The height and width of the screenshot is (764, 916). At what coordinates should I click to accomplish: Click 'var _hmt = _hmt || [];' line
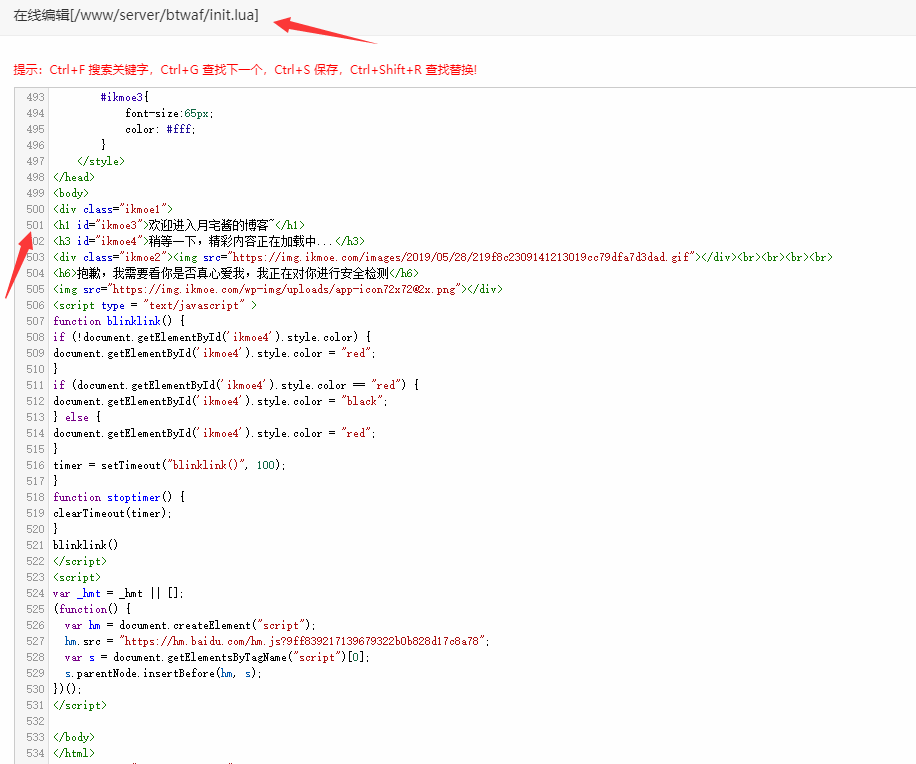(118, 593)
